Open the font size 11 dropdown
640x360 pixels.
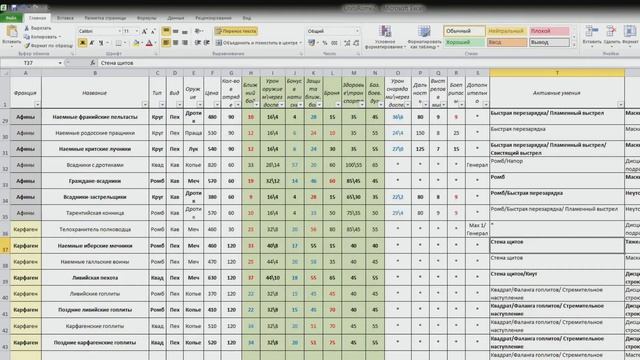(137, 31)
